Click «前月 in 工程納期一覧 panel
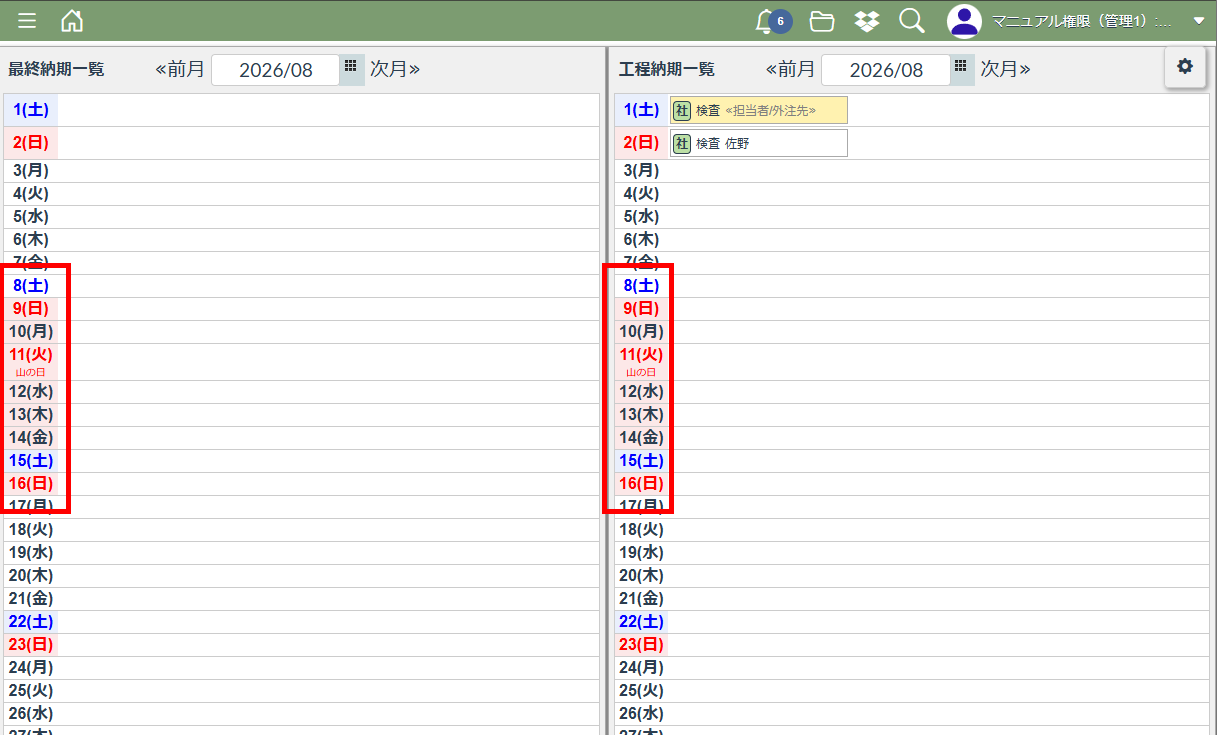The height and width of the screenshot is (735, 1217). coord(790,69)
